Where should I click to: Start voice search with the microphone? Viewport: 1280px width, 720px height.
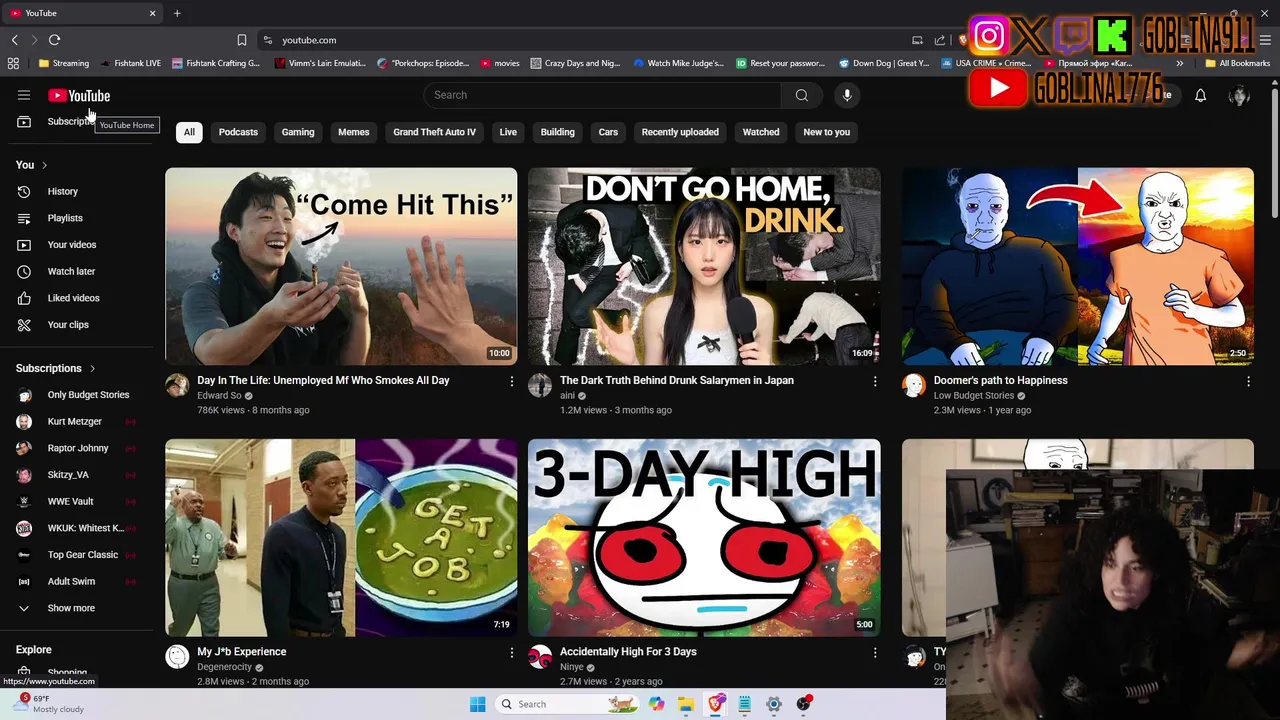pyautogui.click(x=847, y=95)
